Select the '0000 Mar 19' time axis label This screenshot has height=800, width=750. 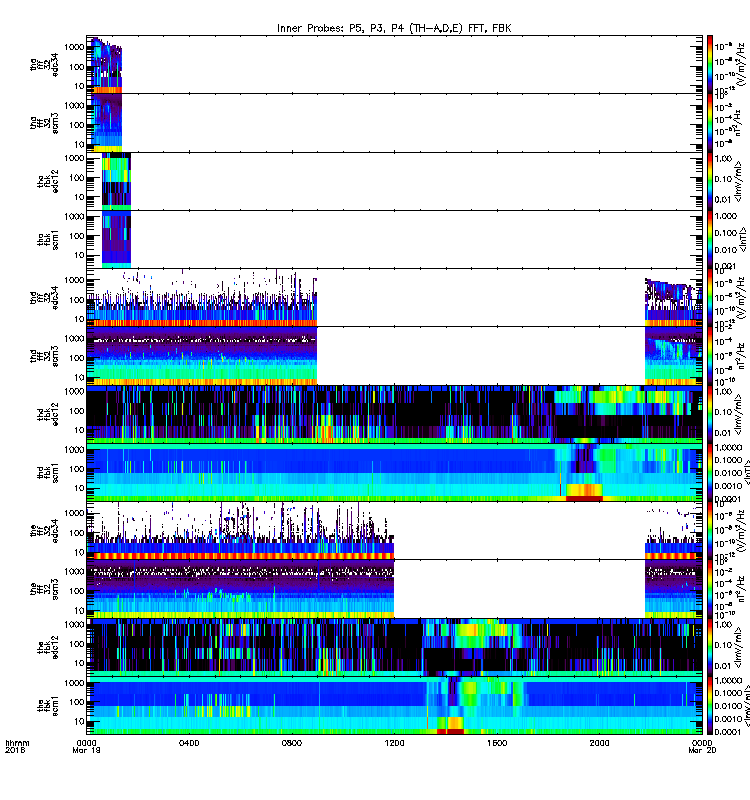pos(86,746)
